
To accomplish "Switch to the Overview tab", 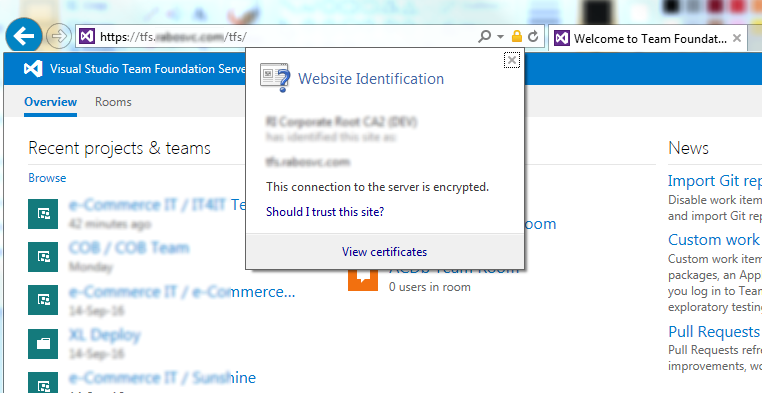I will [51, 102].
